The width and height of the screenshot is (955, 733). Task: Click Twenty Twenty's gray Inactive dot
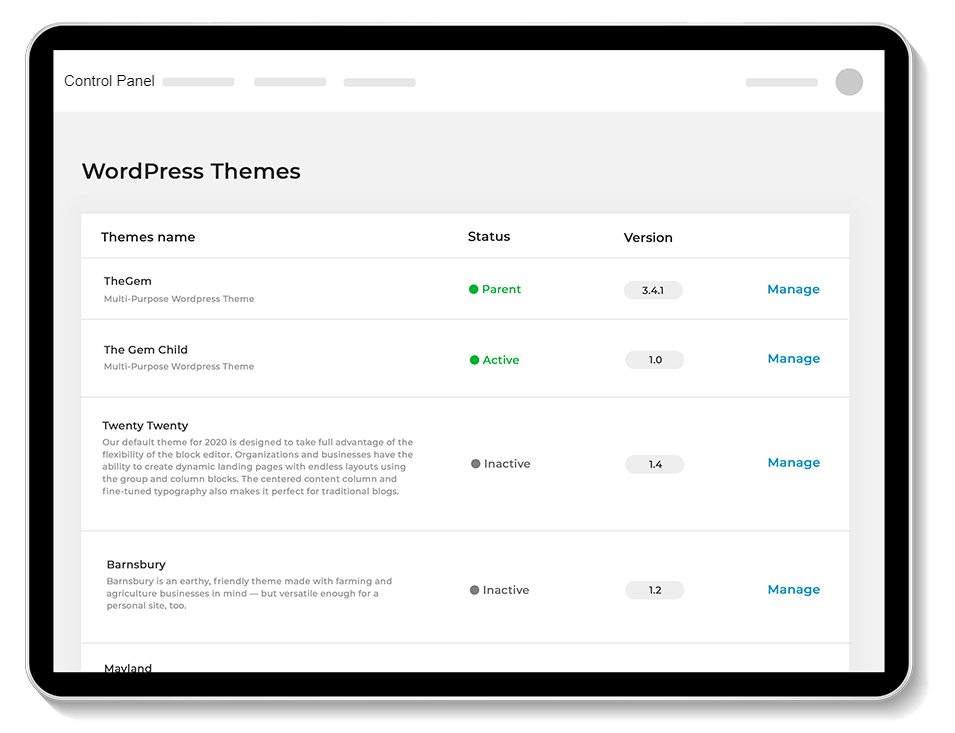(x=476, y=464)
